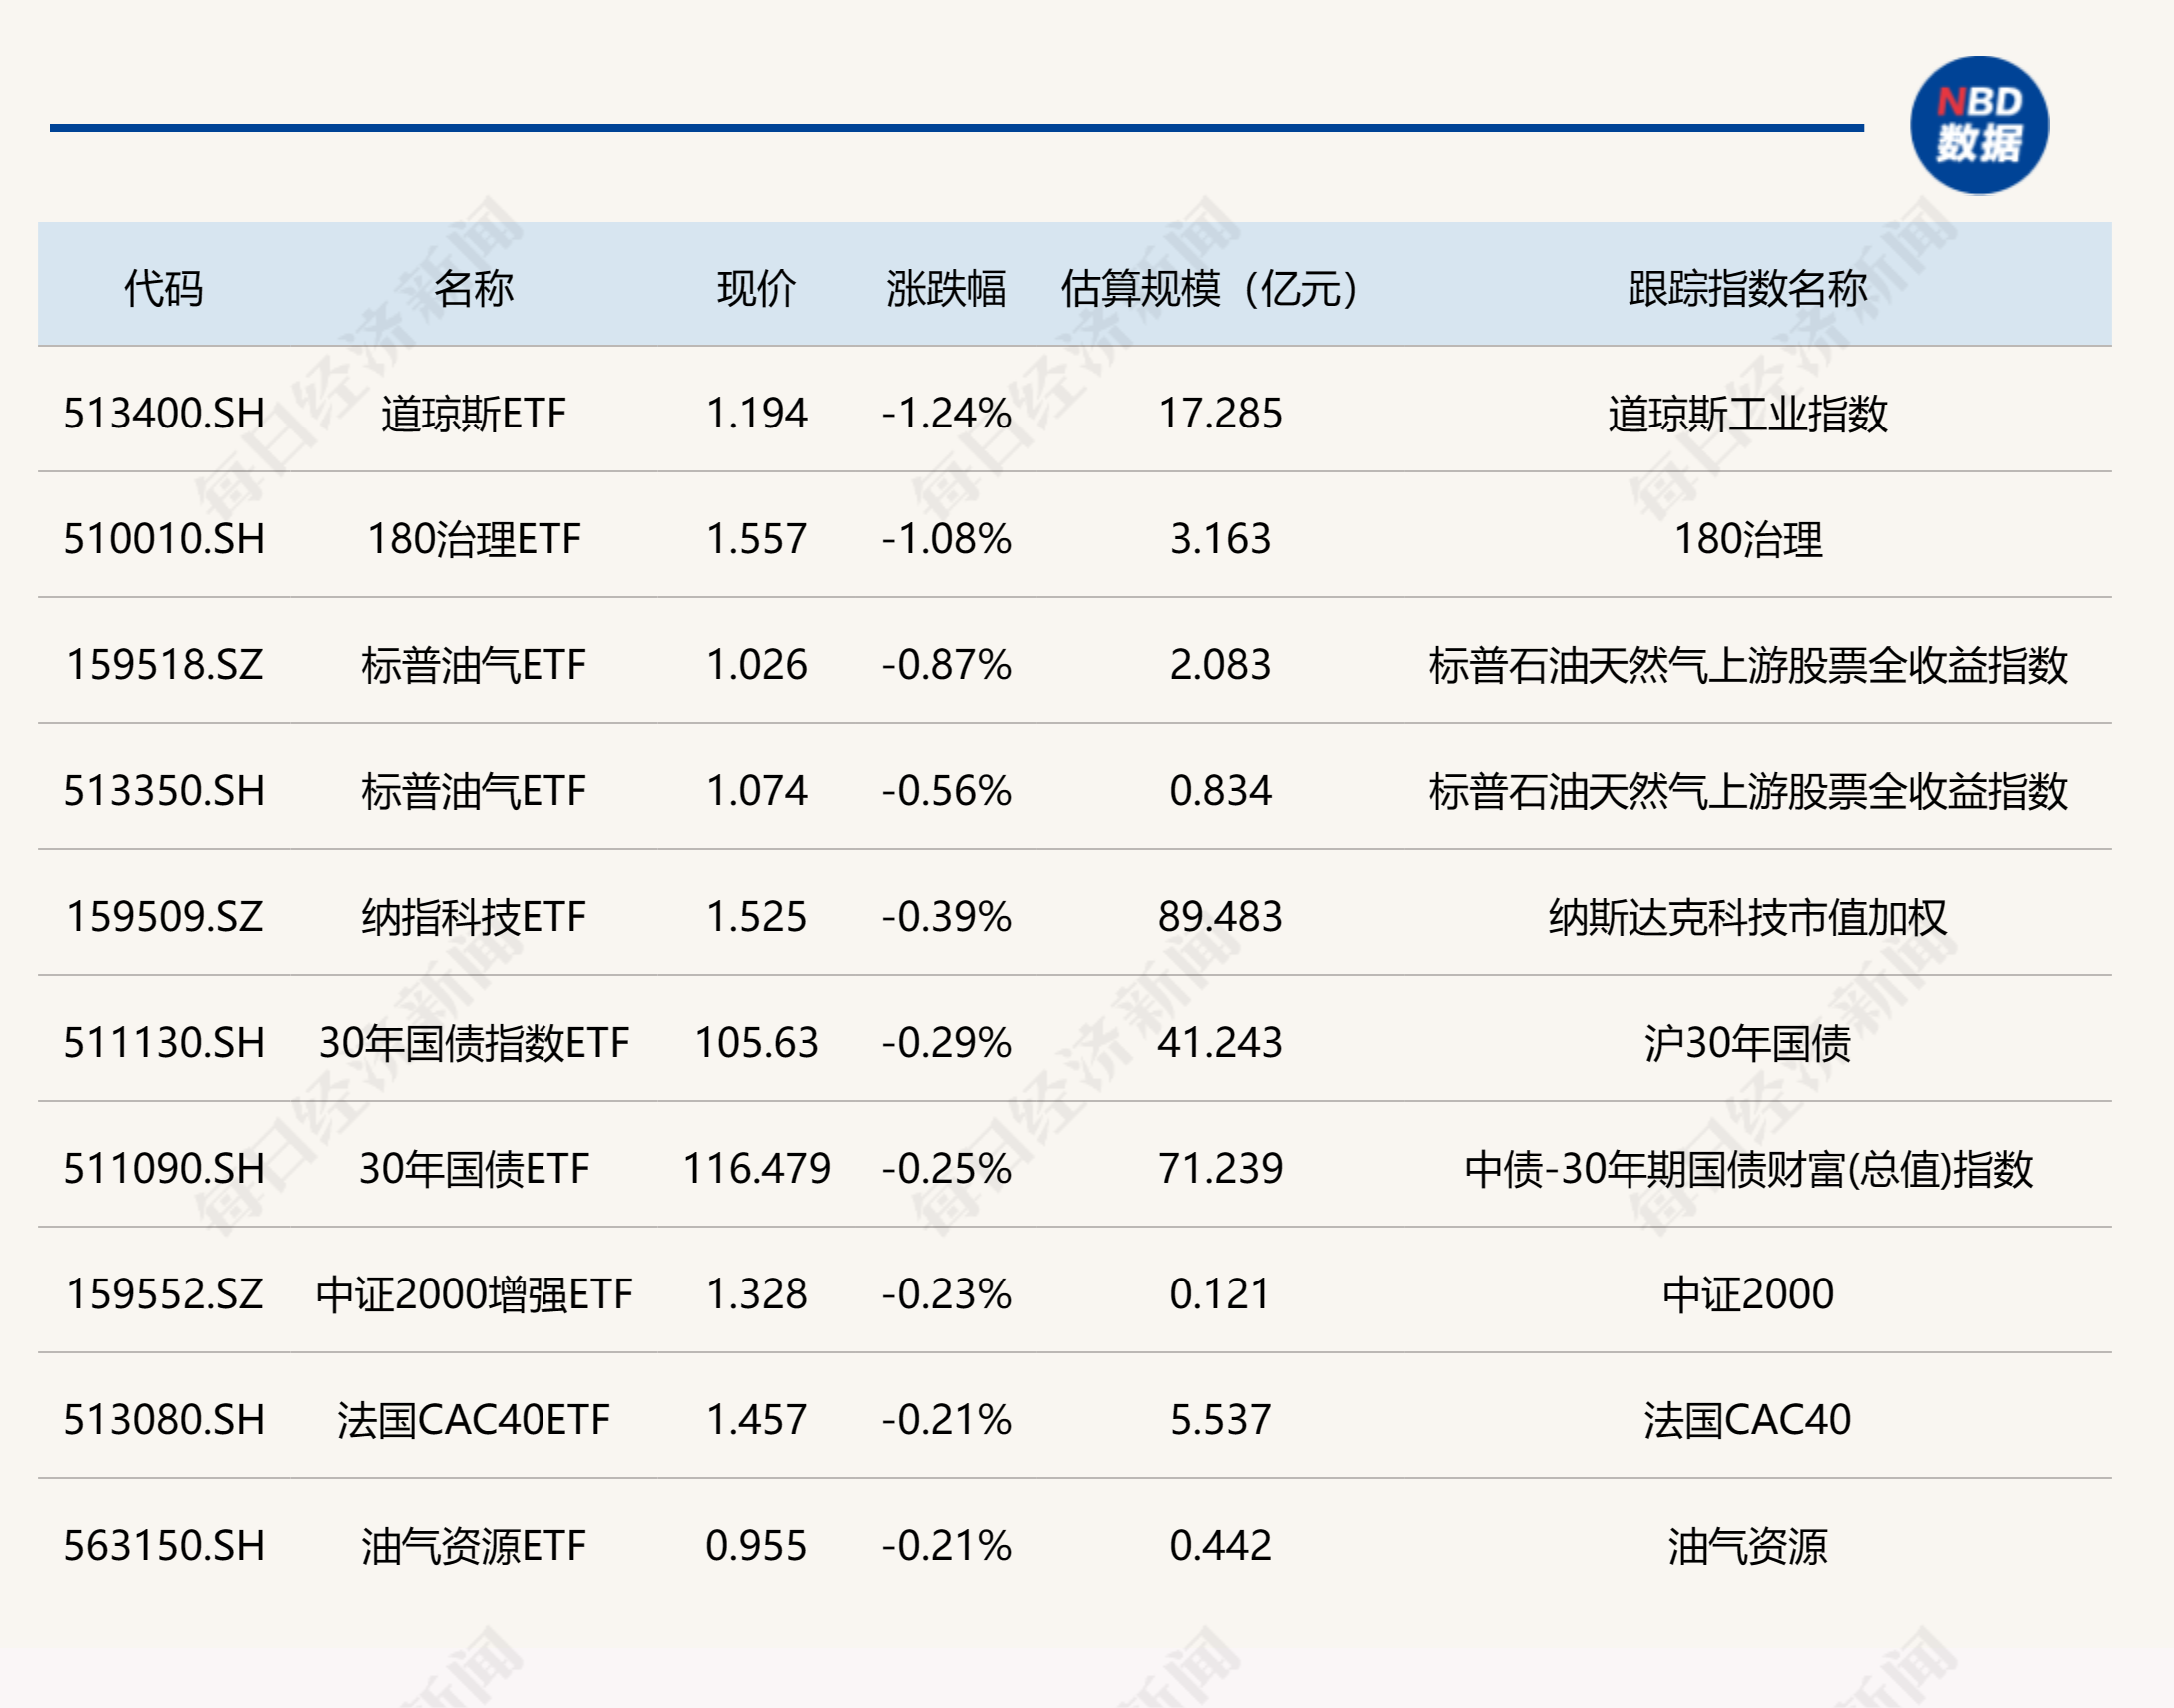Click the 现价 column header
The height and width of the screenshot is (1708, 2174).
click(x=756, y=288)
